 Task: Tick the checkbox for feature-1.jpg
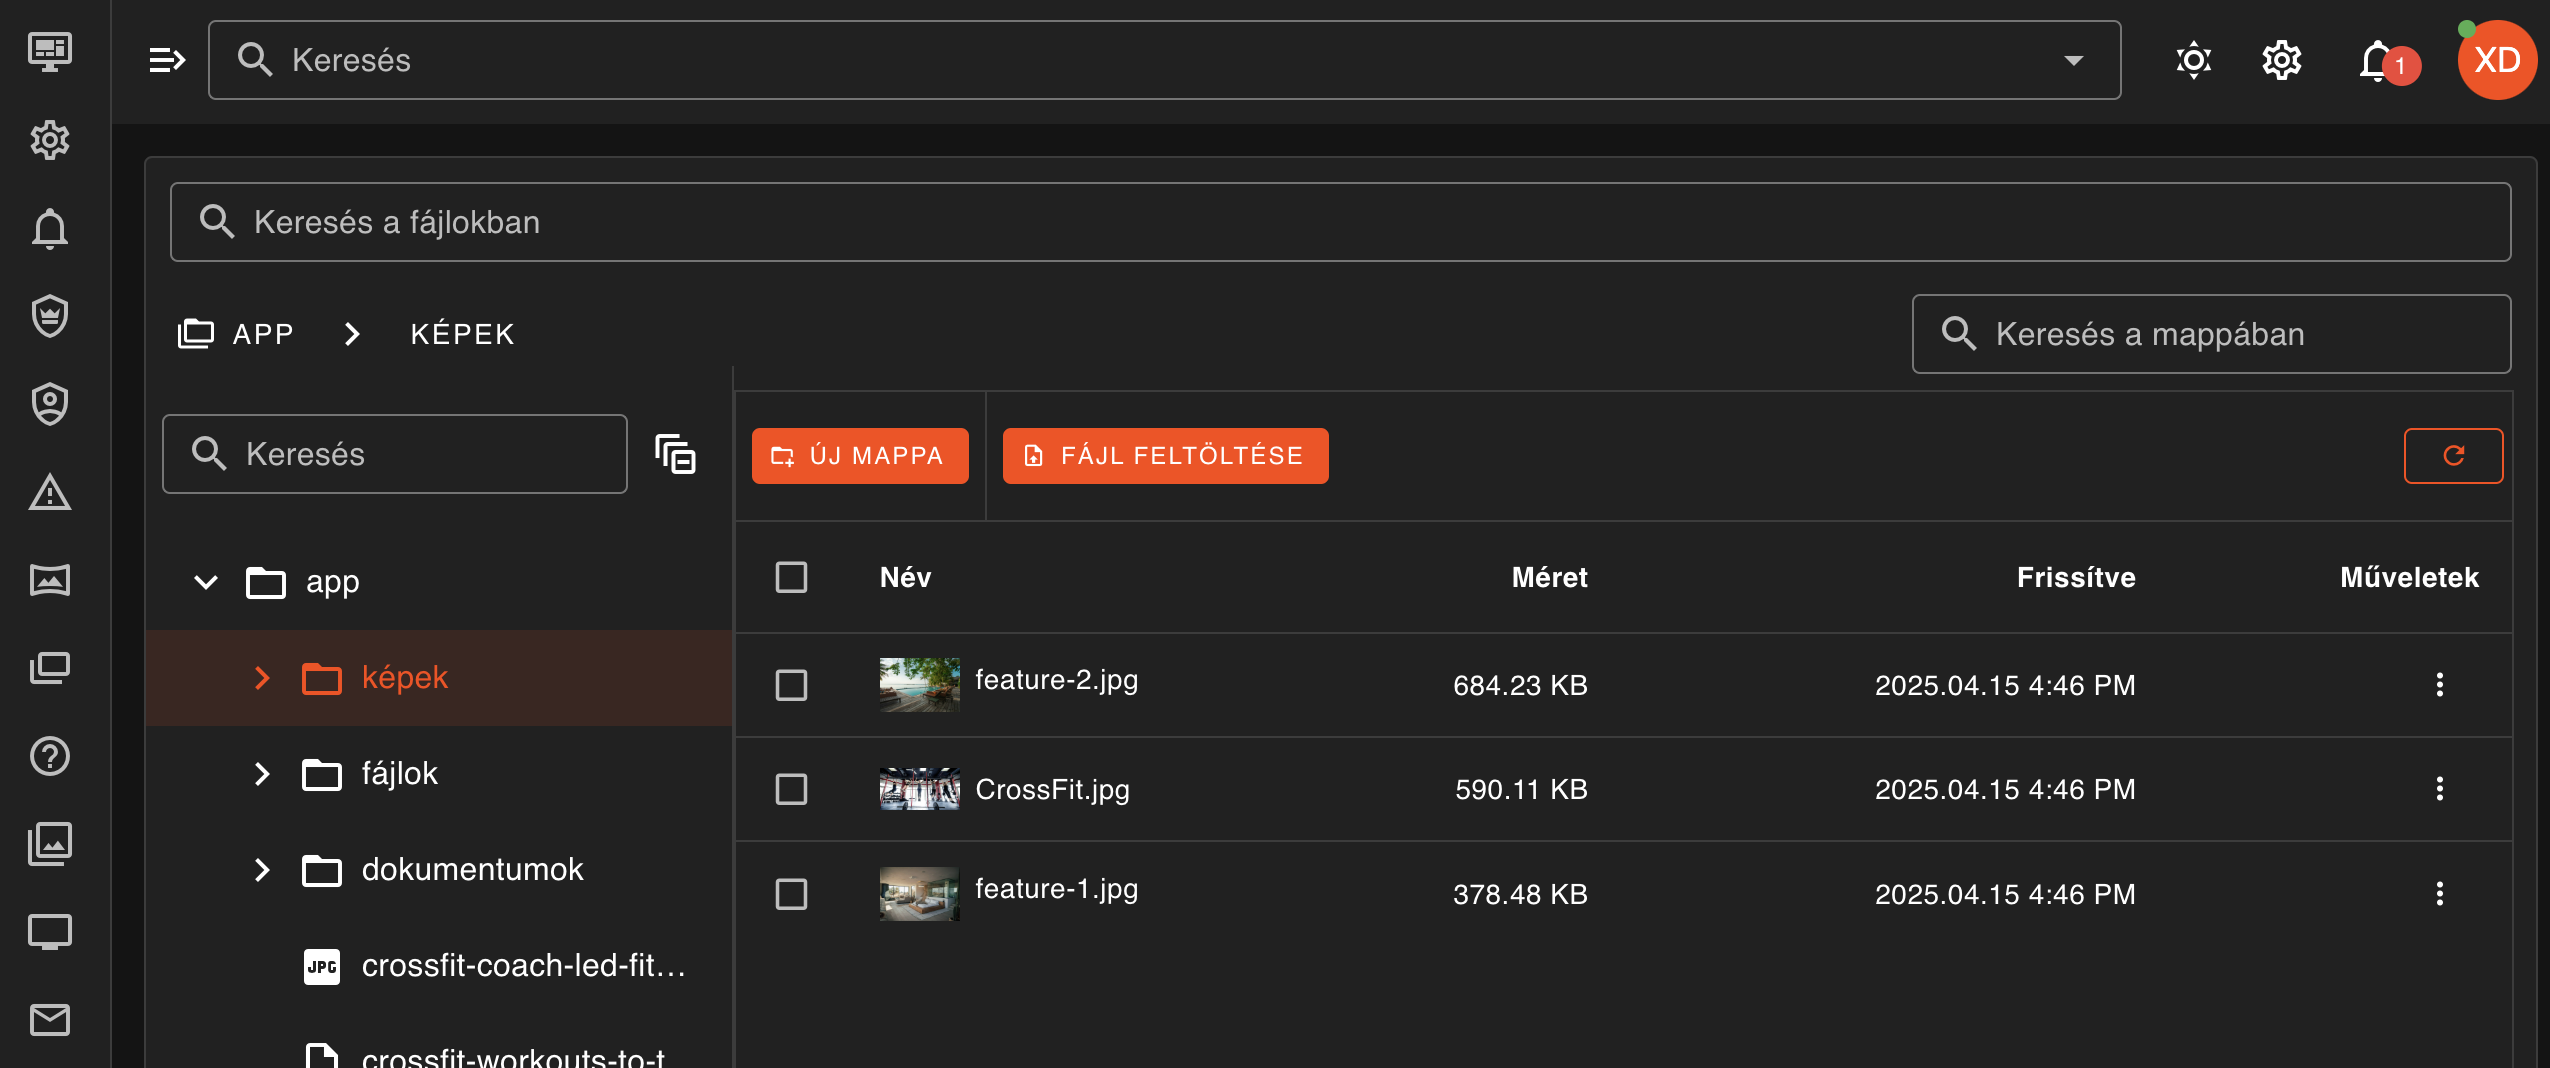tap(791, 894)
